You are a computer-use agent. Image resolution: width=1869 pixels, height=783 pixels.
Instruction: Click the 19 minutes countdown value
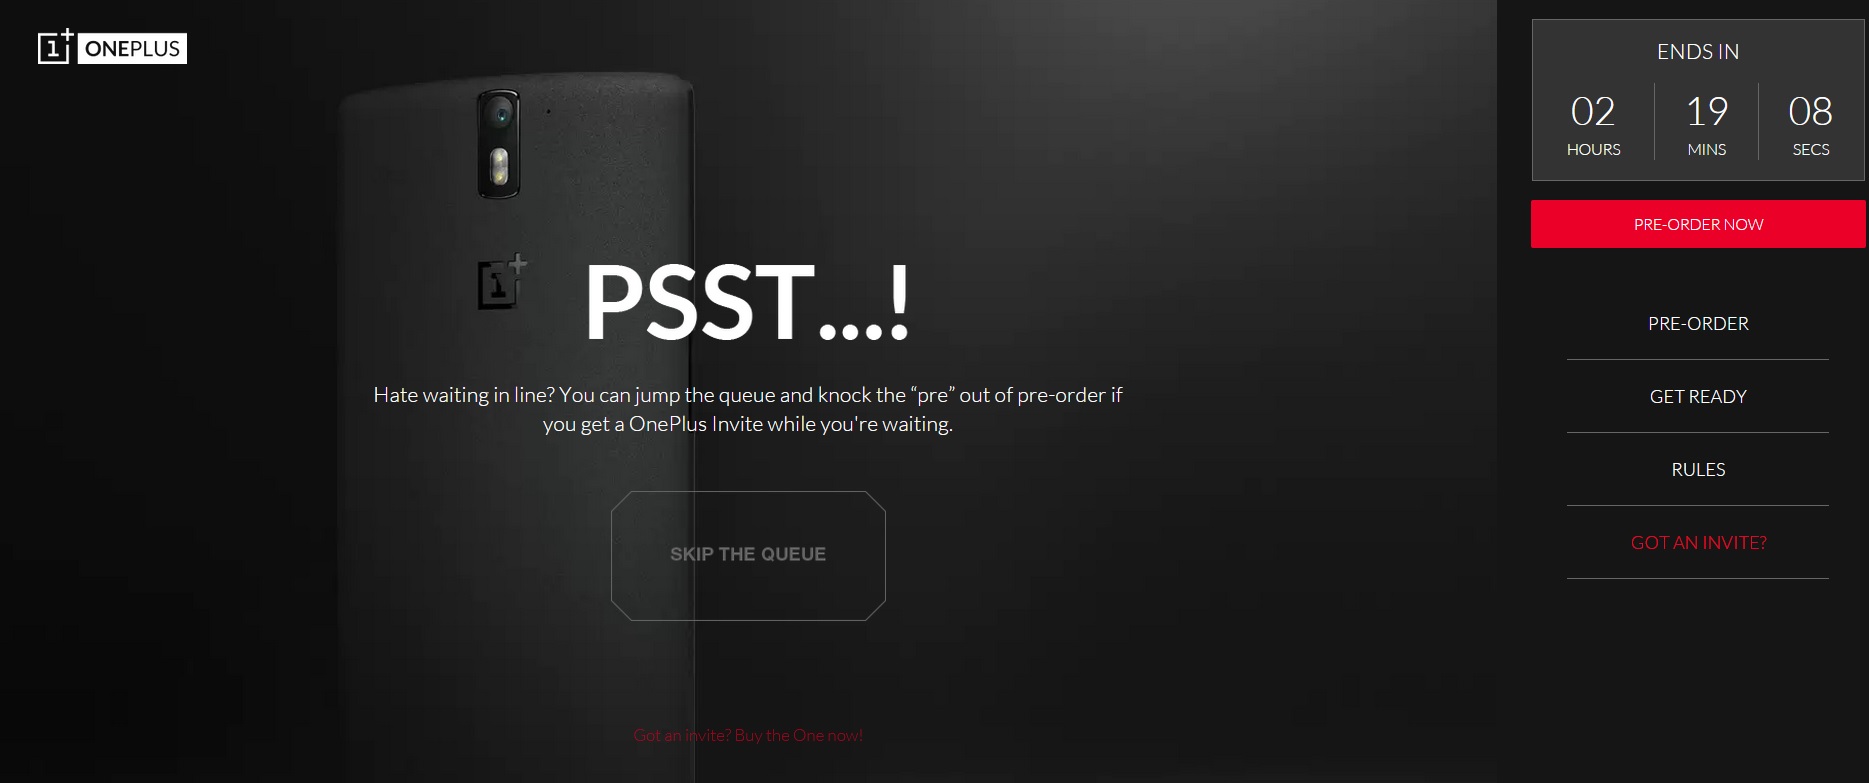pos(1707,111)
